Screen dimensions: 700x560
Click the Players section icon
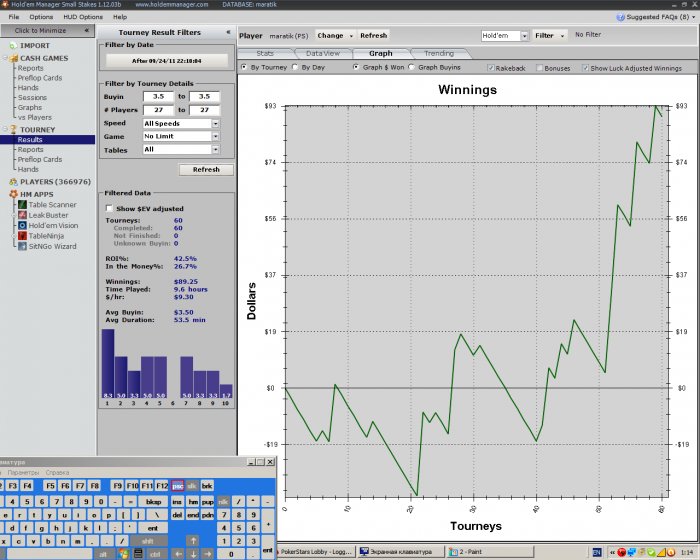(12, 182)
